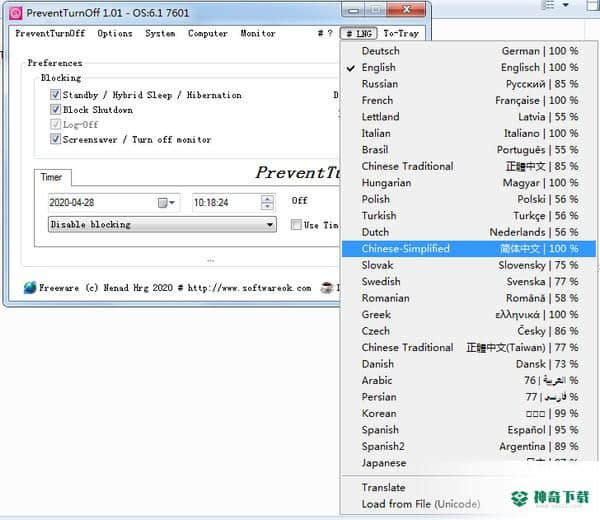Choose Spanish2 Argentina entry
This screenshot has width=600, height=520.
click(468, 446)
